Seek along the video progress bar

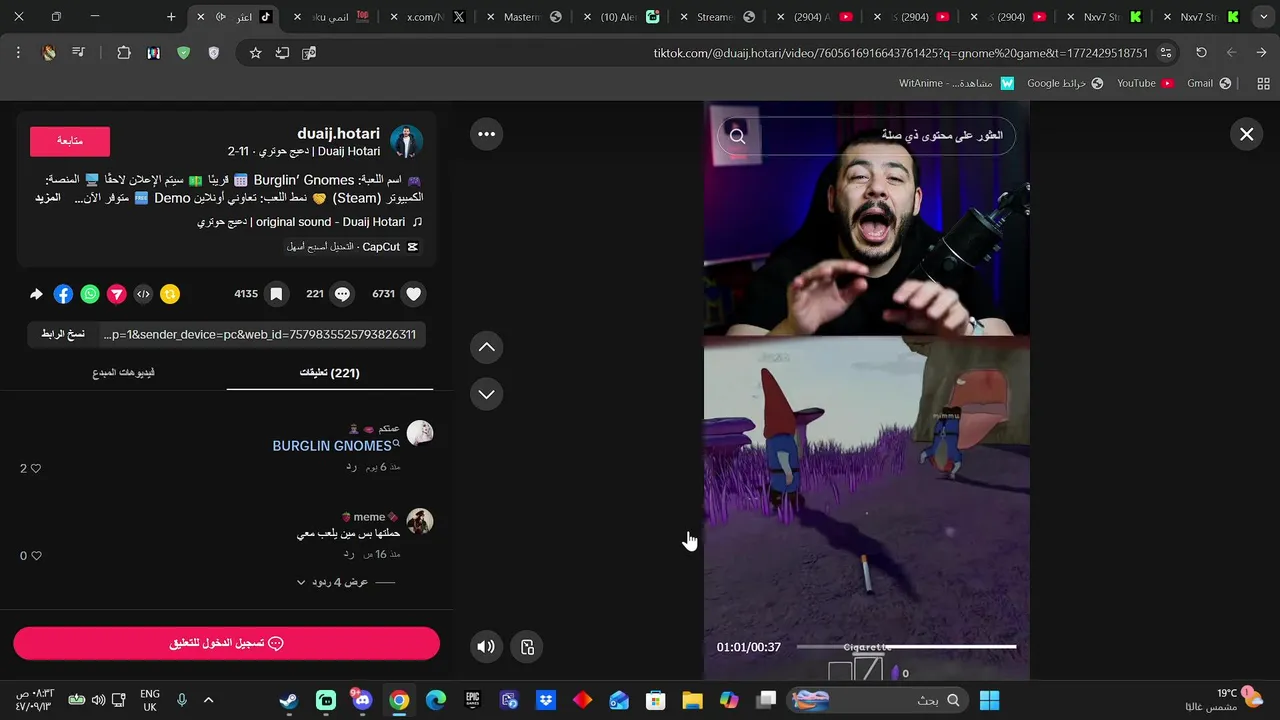[906, 647]
